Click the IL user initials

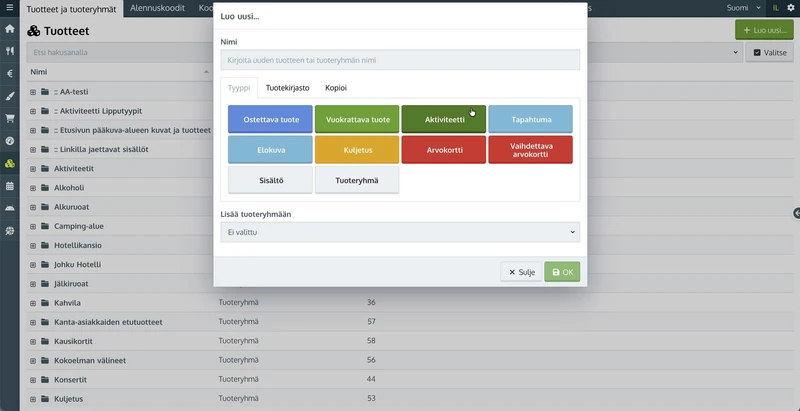[776, 8]
